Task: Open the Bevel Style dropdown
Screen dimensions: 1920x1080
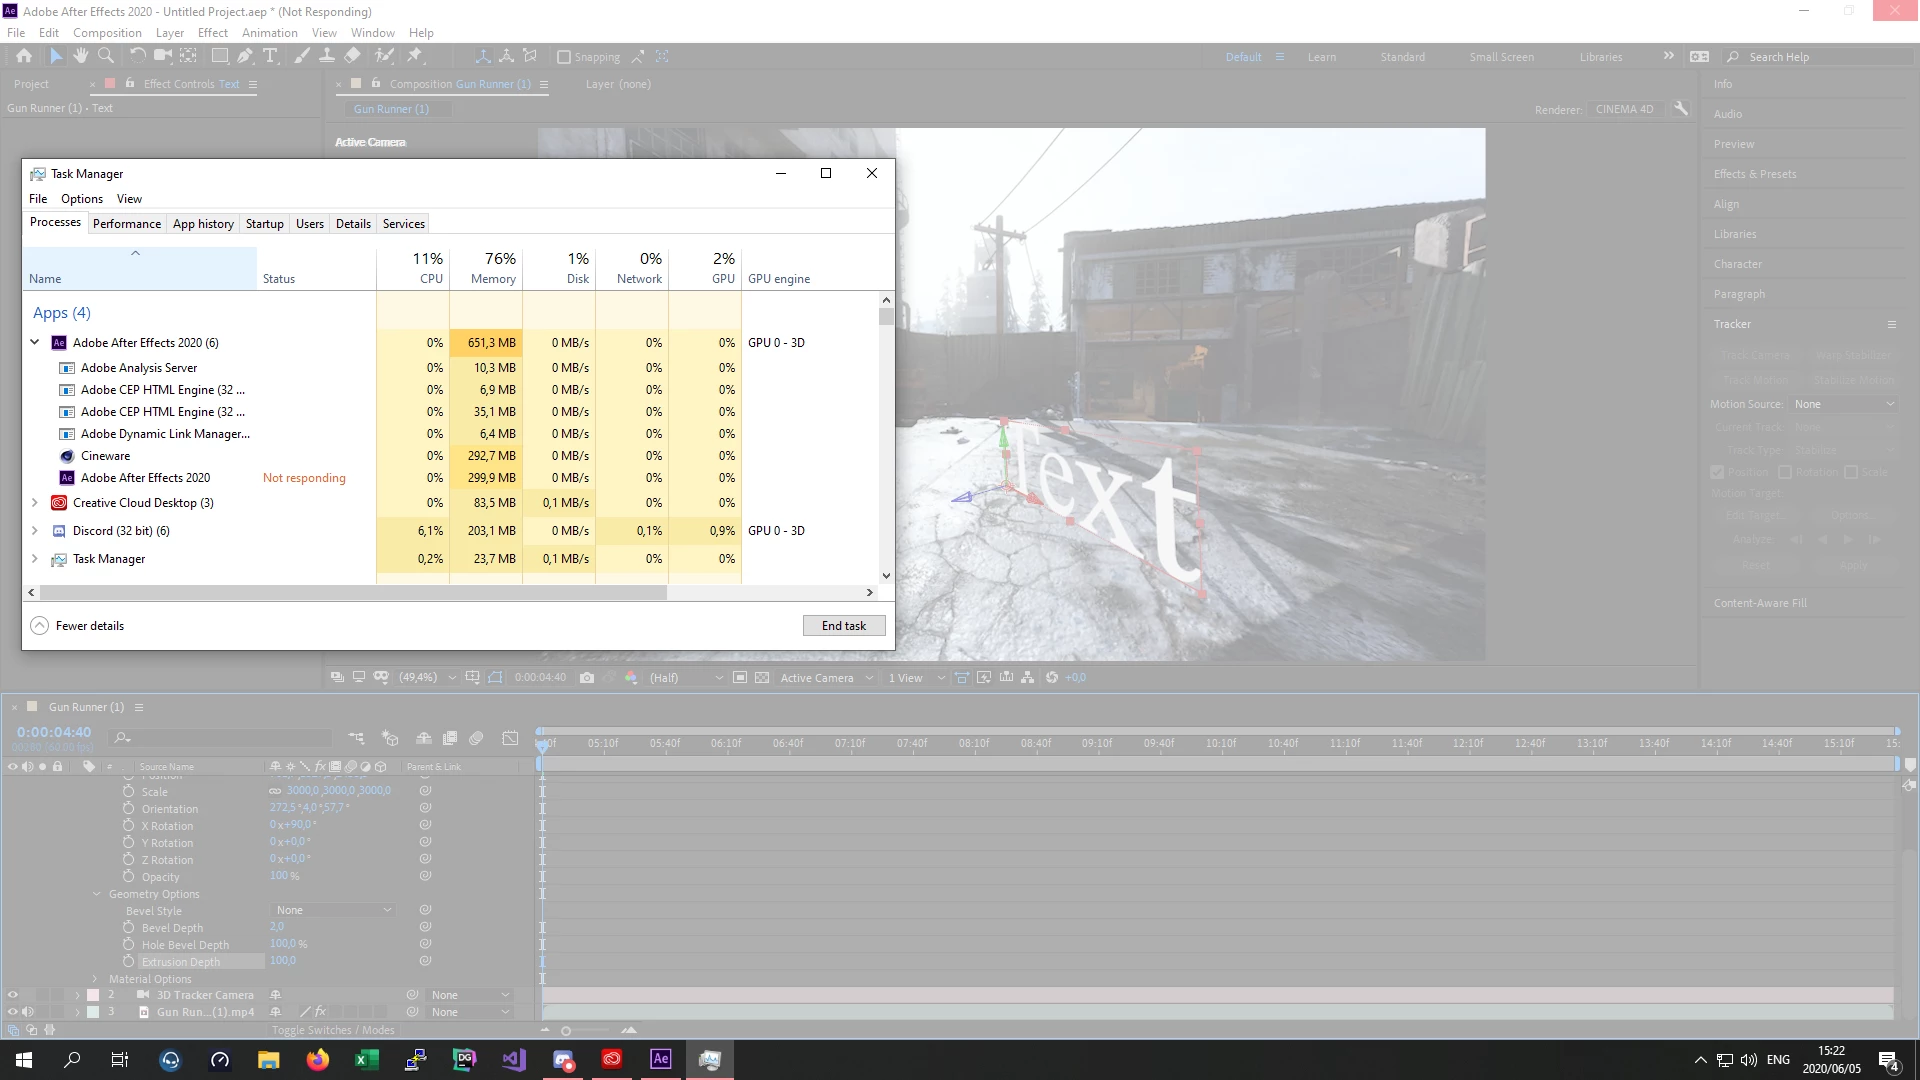Action: [x=333, y=910]
